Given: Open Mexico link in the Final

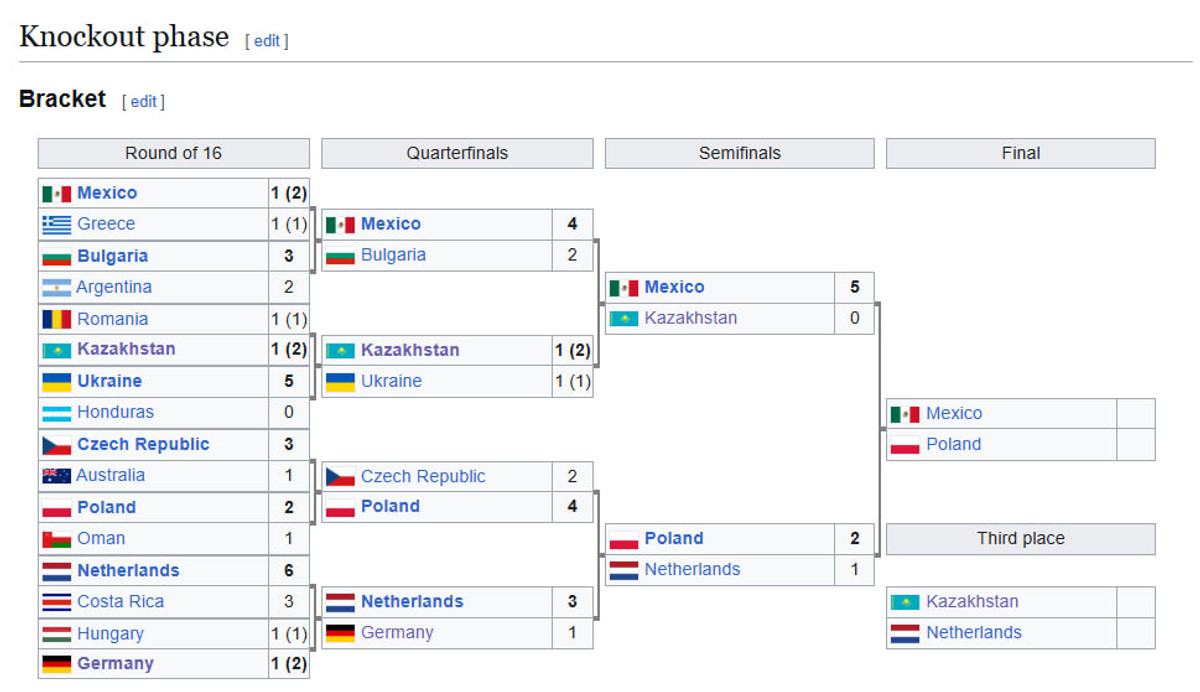Looking at the screenshot, I should click(x=953, y=413).
